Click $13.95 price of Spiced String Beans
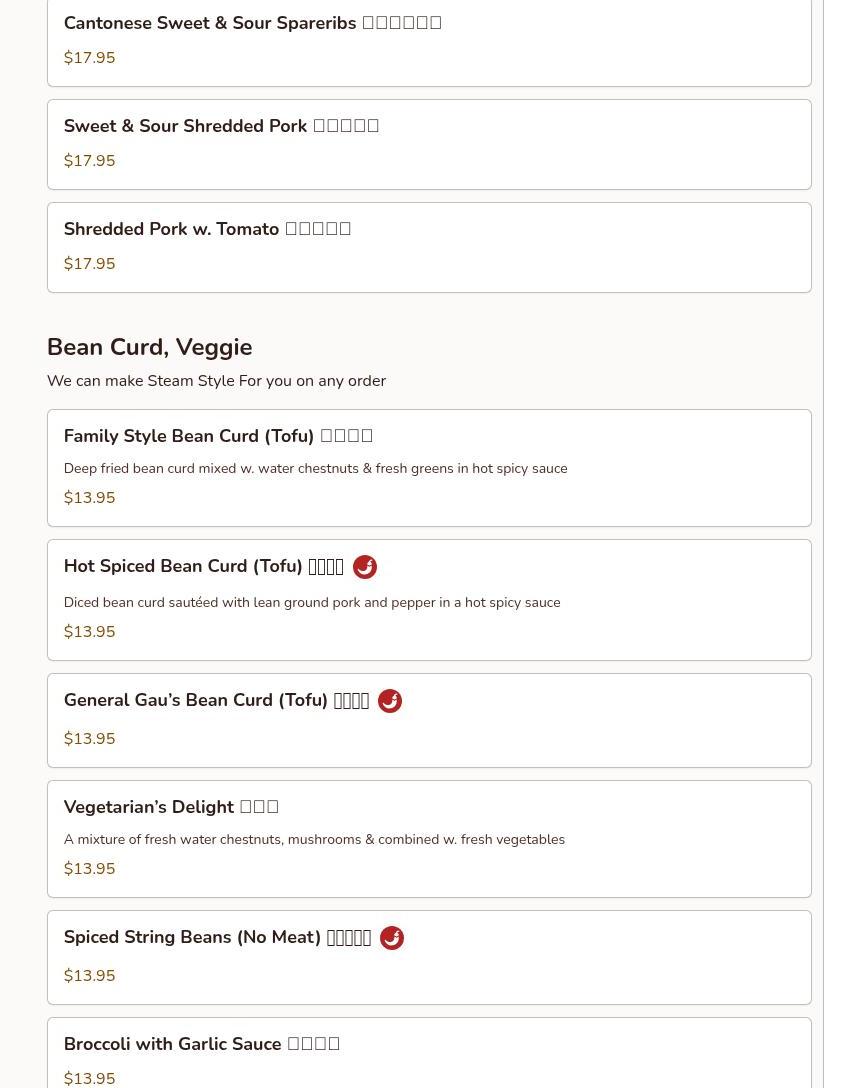 (89, 976)
